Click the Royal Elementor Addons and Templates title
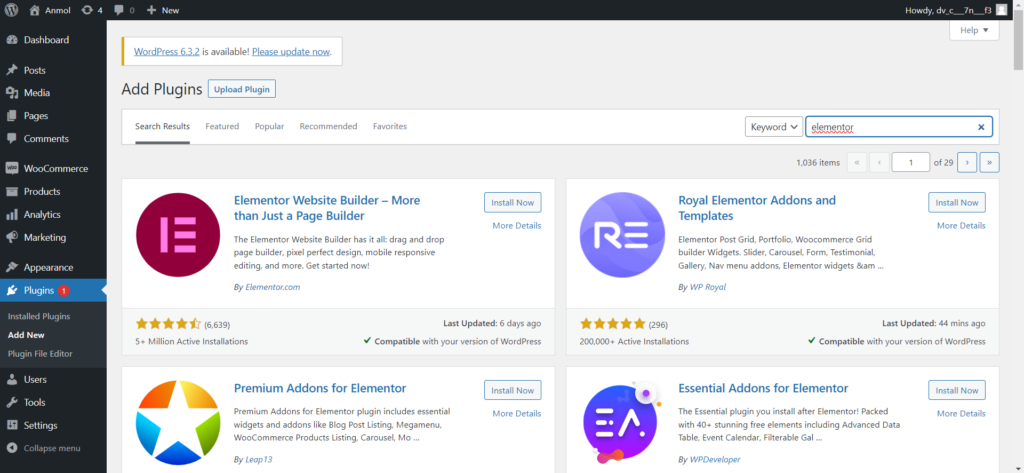The image size is (1024, 473). coord(757,208)
